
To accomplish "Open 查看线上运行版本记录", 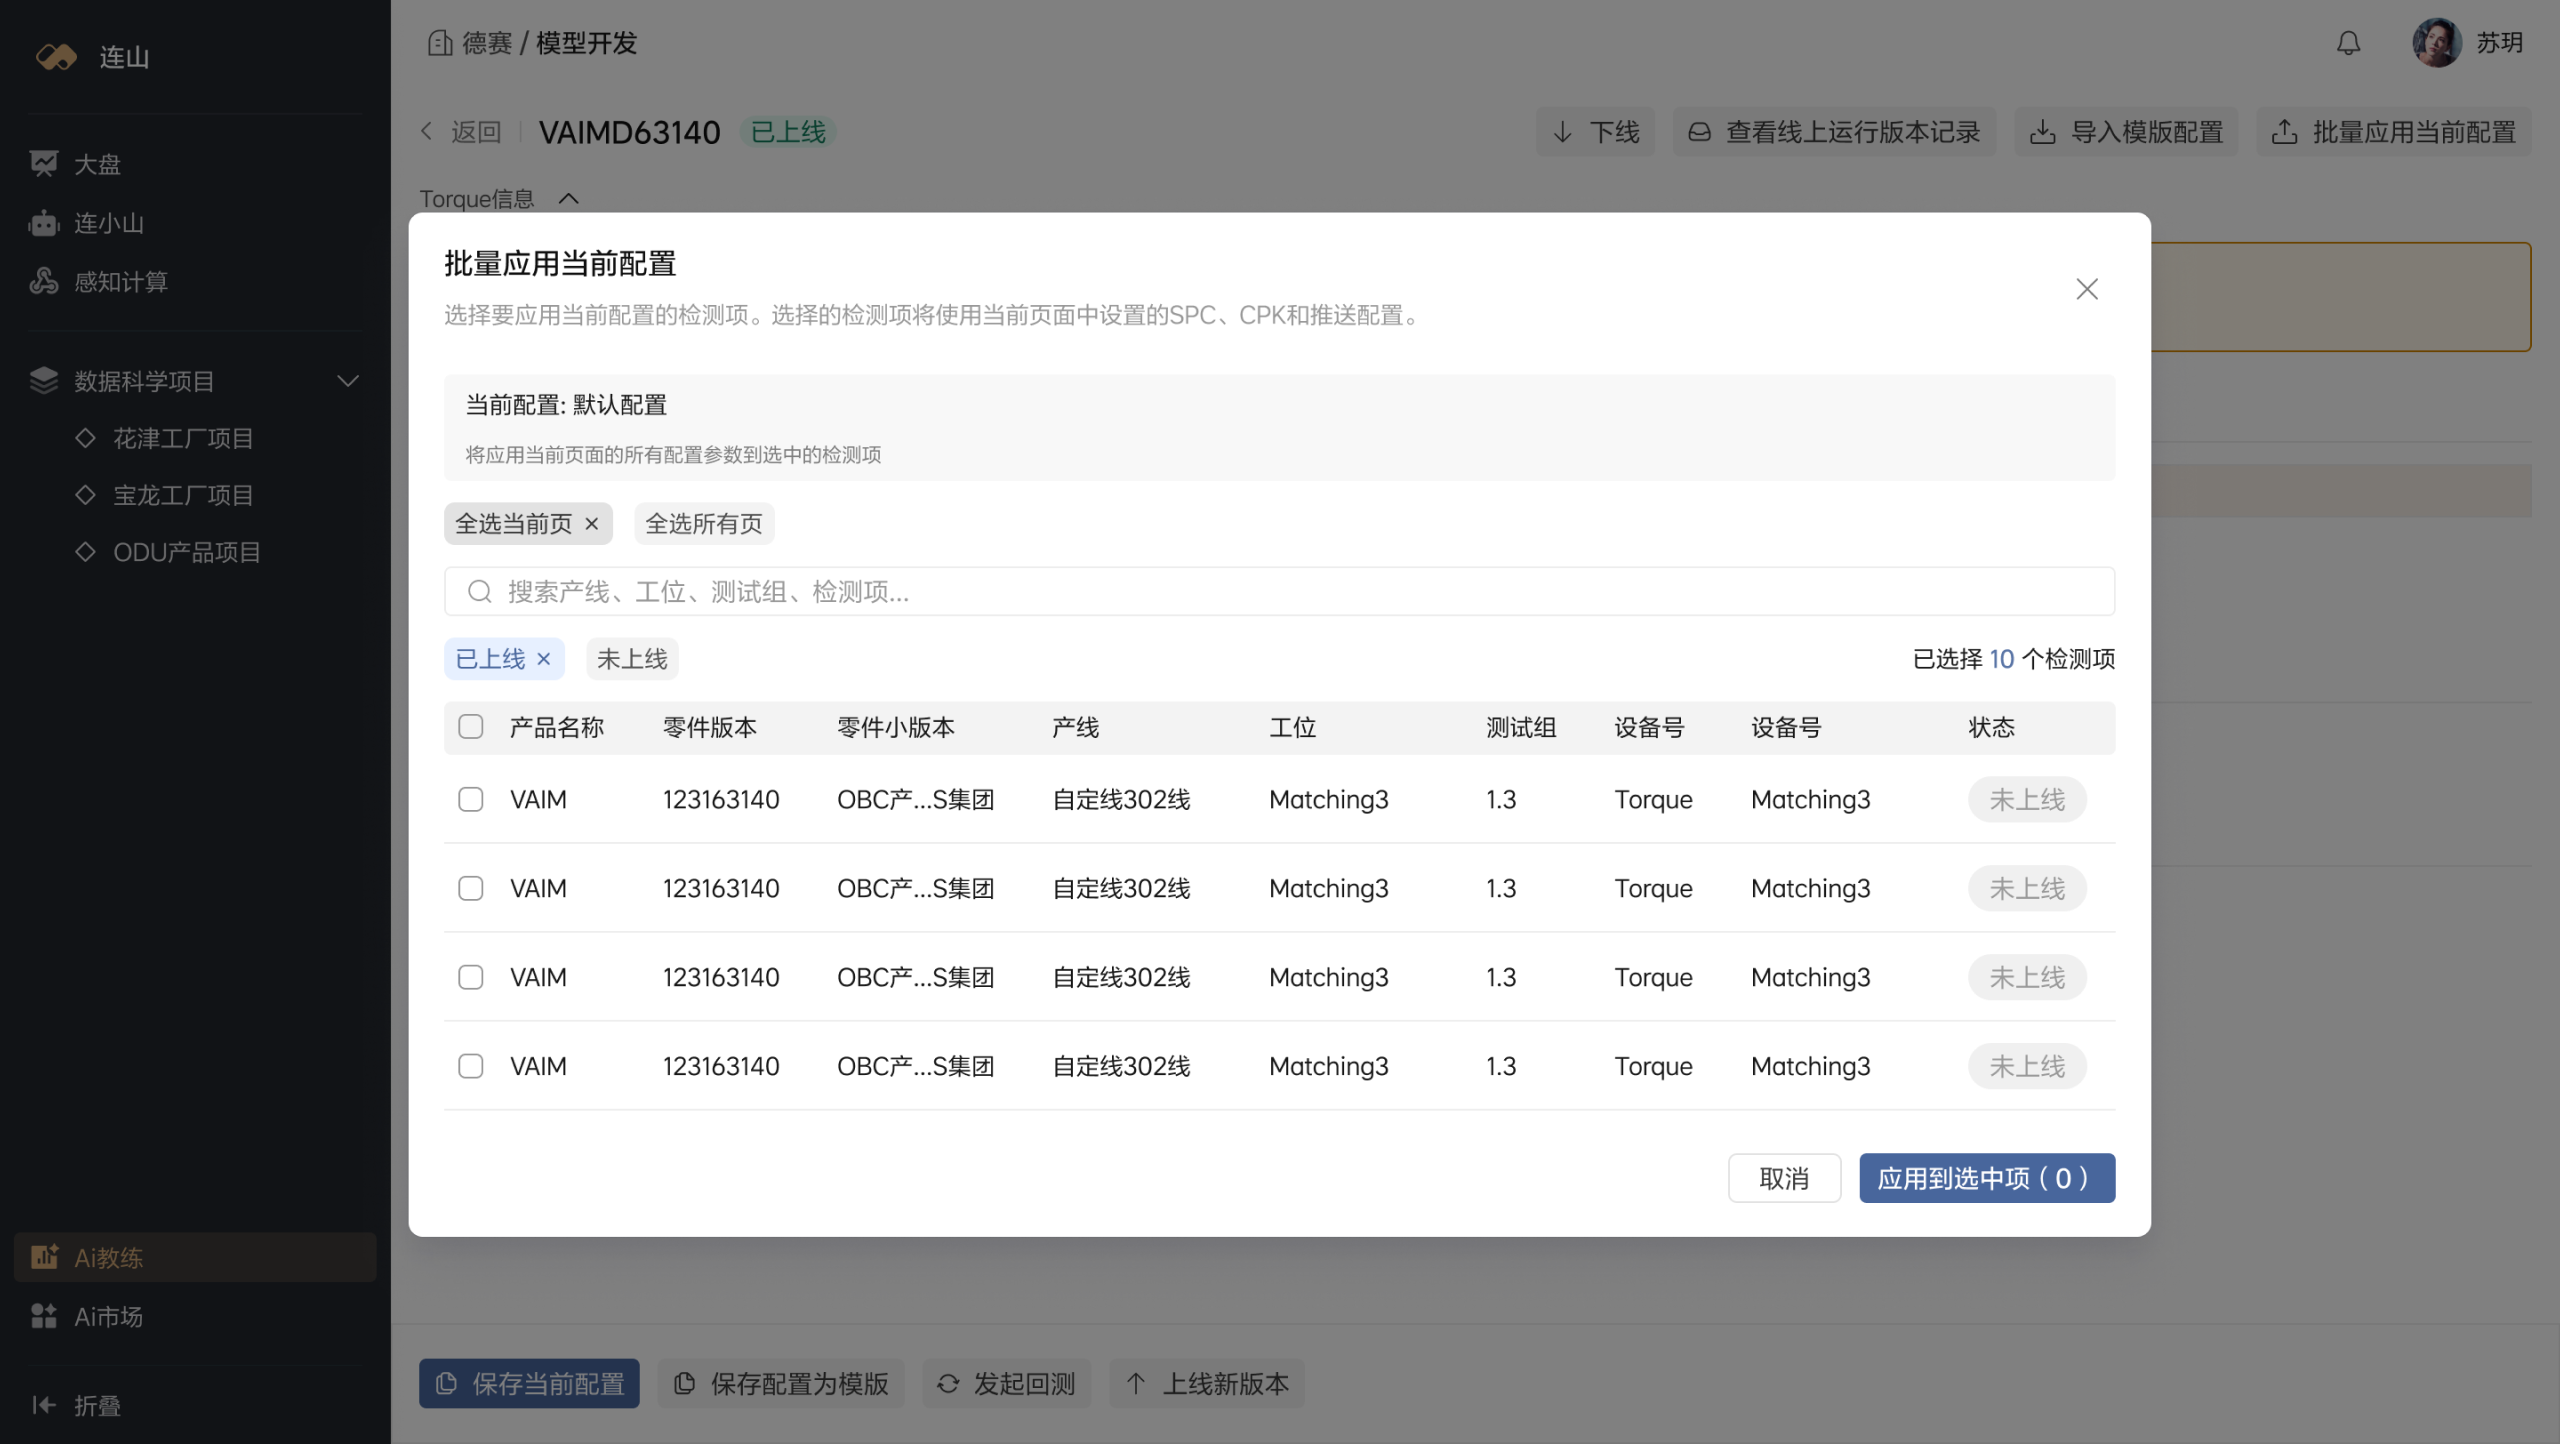I will [x=1834, y=132].
